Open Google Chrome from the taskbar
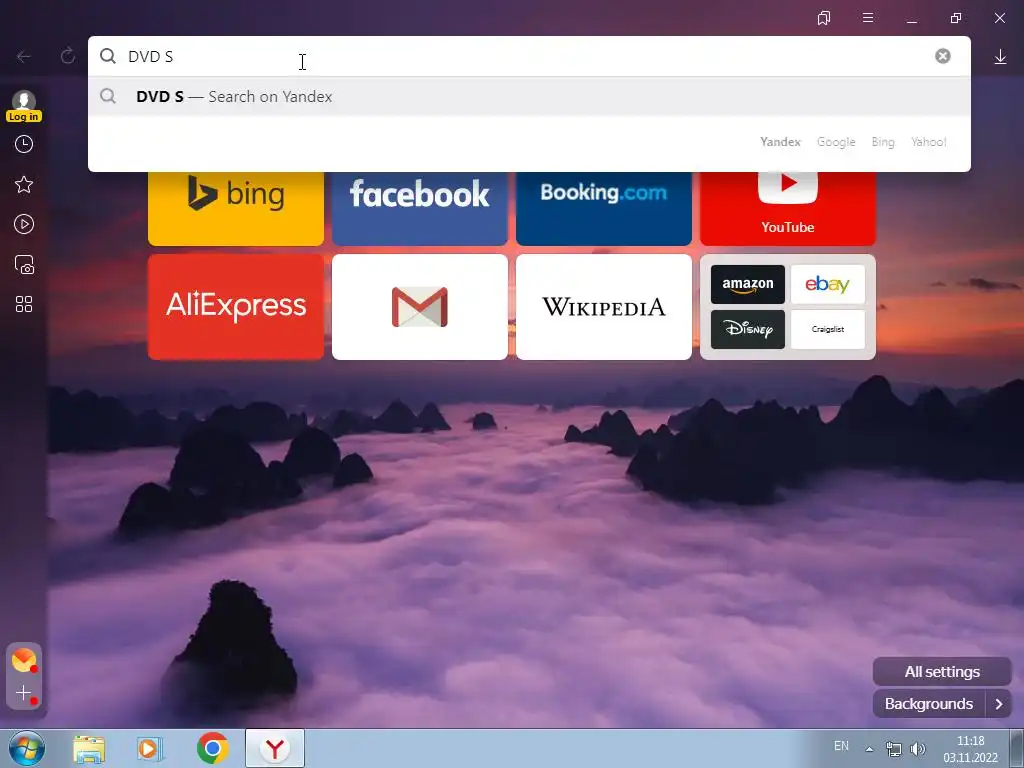This screenshot has width=1024, height=768. [212, 748]
